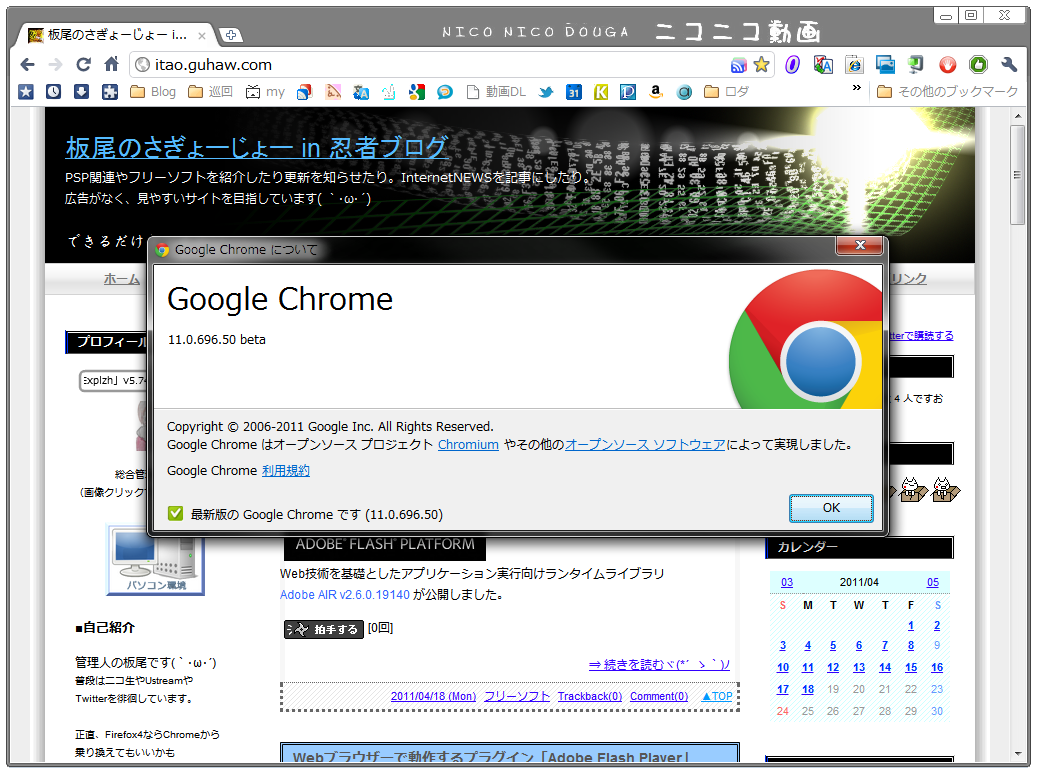Open the その他のブックマーク folder
The height and width of the screenshot is (776, 1039).
pyautogui.click(x=947, y=91)
